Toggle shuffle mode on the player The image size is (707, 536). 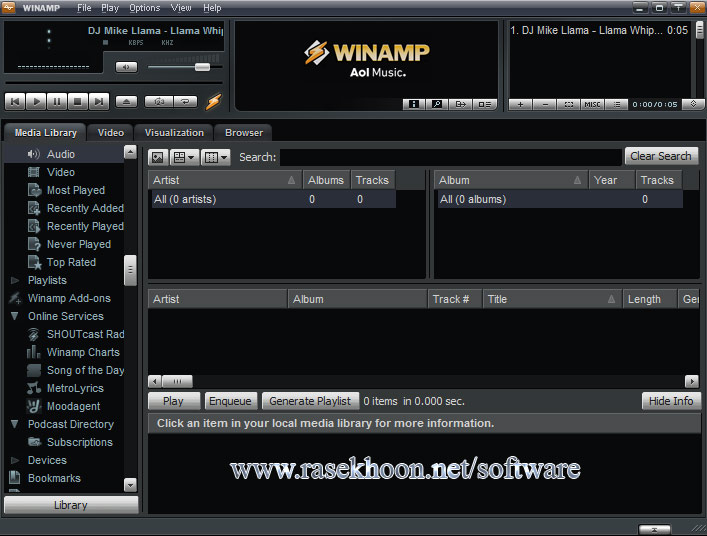tap(159, 101)
